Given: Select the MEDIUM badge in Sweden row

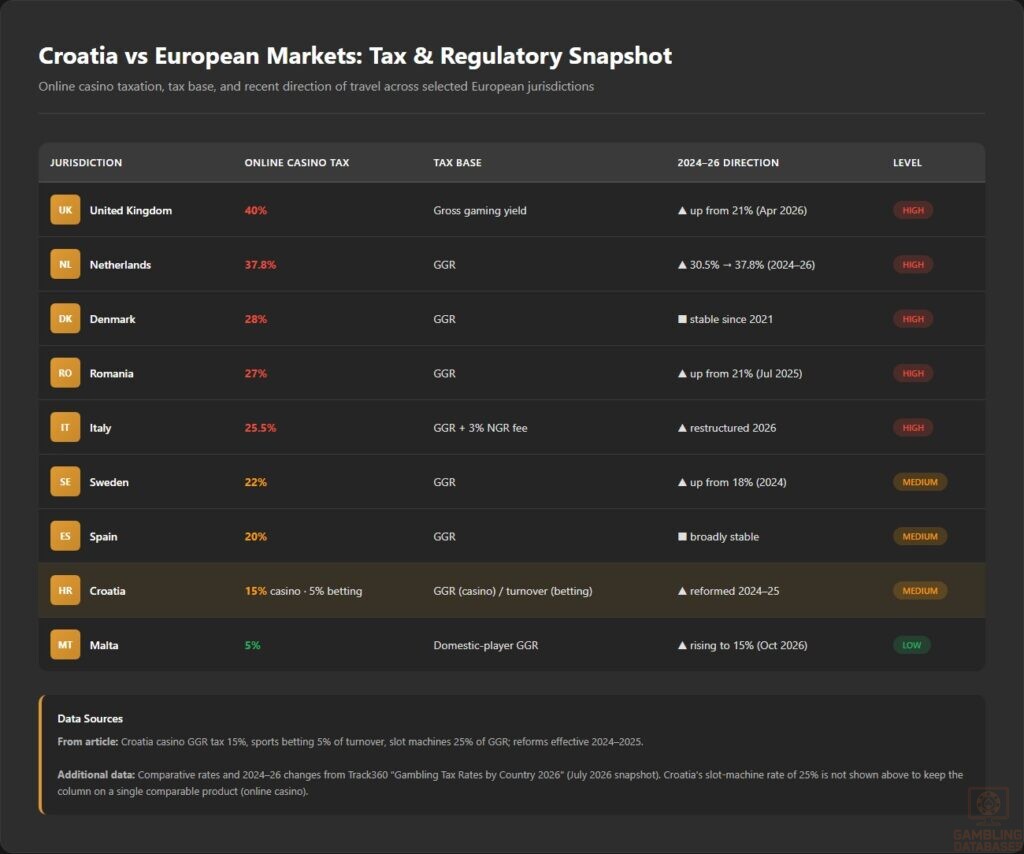Looking at the screenshot, I should [x=920, y=482].
